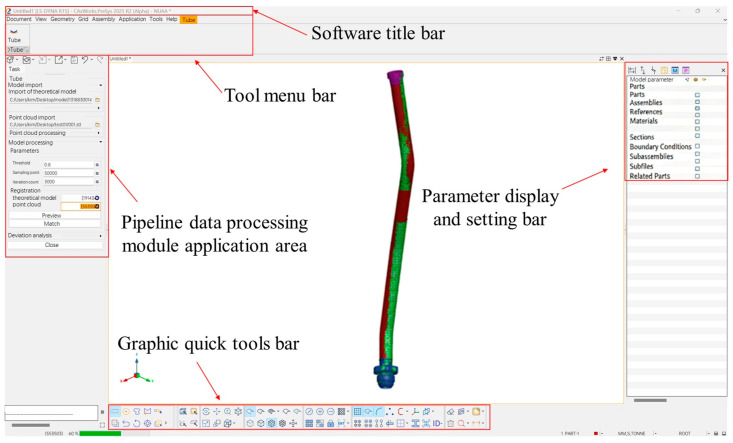Click the export icon above Task panel
733x443 pixels.
[x=59, y=59]
